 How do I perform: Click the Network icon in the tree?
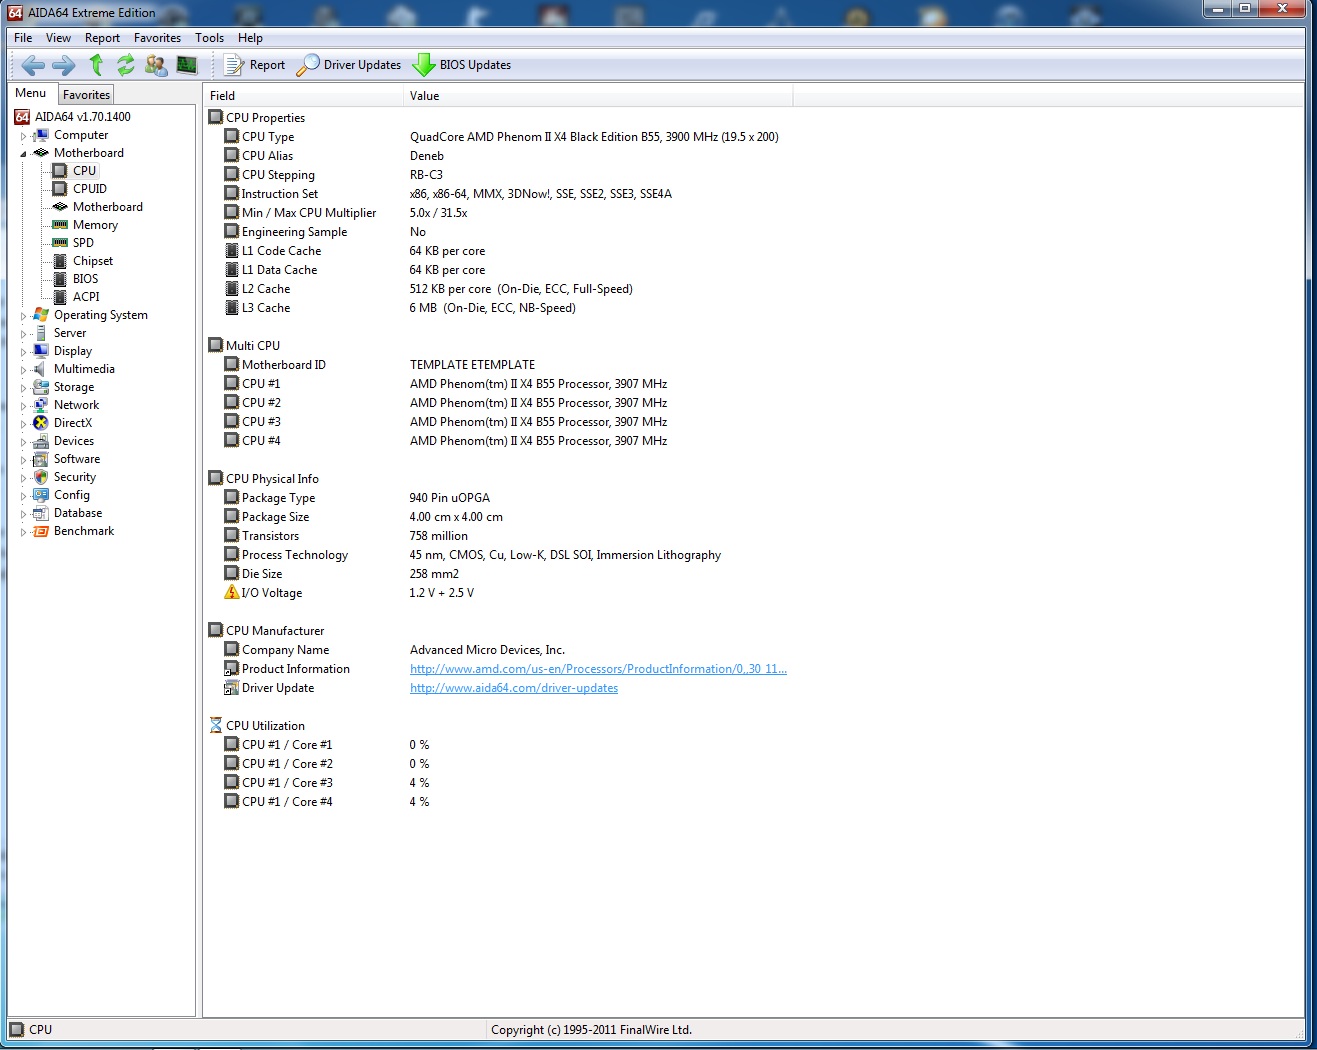pyautogui.click(x=41, y=405)
